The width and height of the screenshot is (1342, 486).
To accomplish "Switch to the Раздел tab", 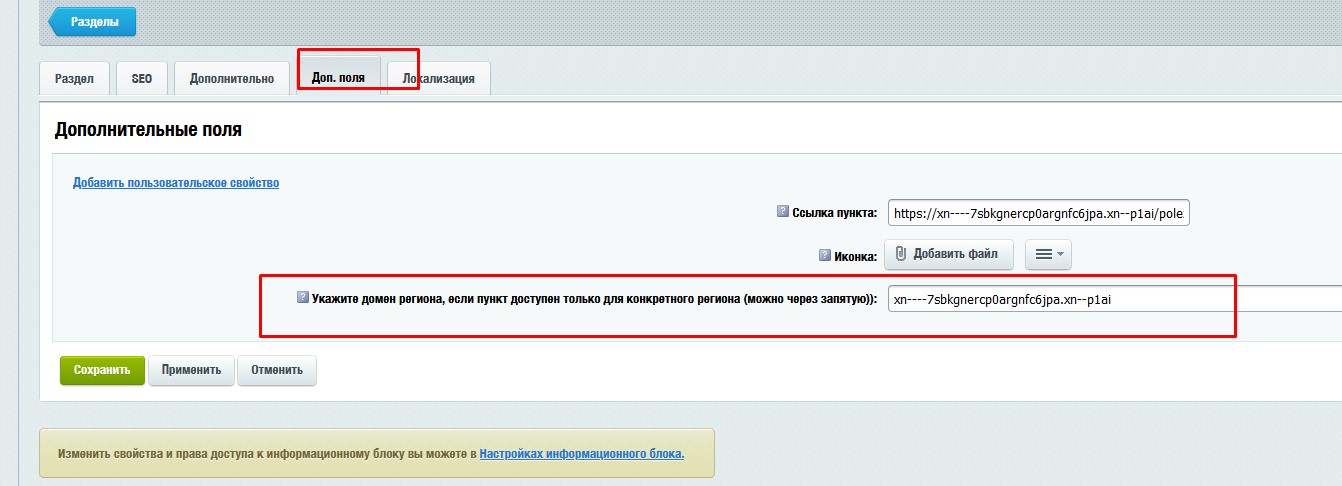I will [74, 78].
